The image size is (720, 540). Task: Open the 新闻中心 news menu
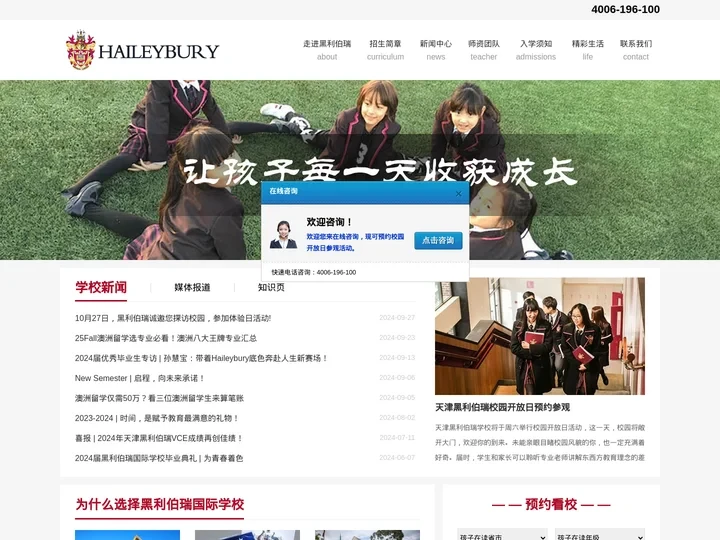pos(436,50)
